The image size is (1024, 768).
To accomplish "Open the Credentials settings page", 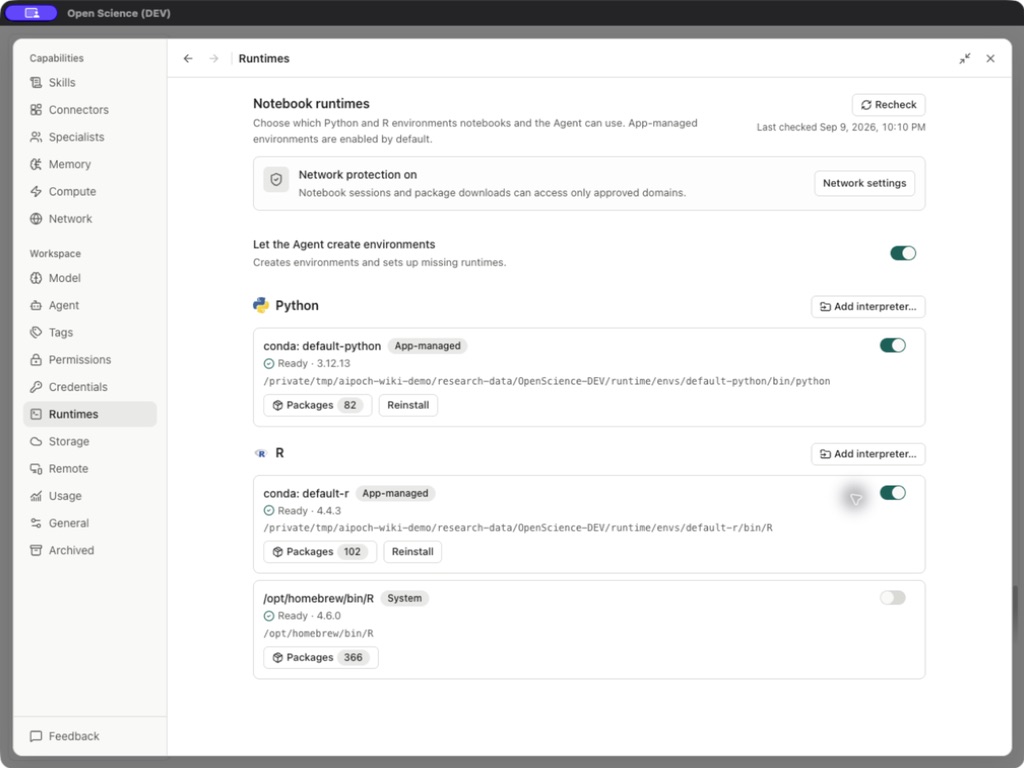I will point(90,387).
